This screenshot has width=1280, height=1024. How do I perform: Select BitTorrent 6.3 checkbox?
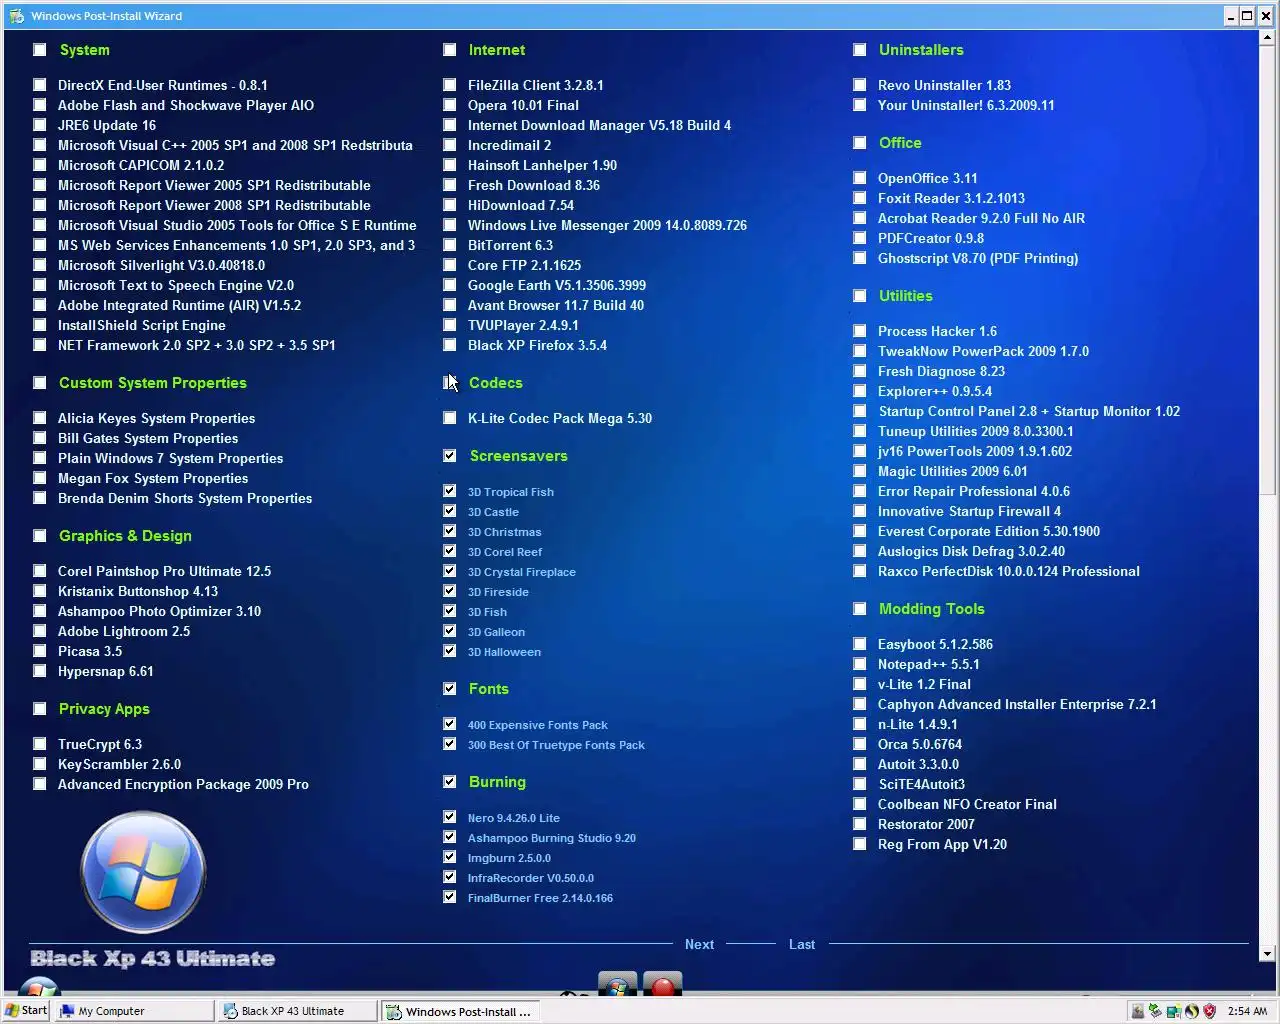pos(450,245)
